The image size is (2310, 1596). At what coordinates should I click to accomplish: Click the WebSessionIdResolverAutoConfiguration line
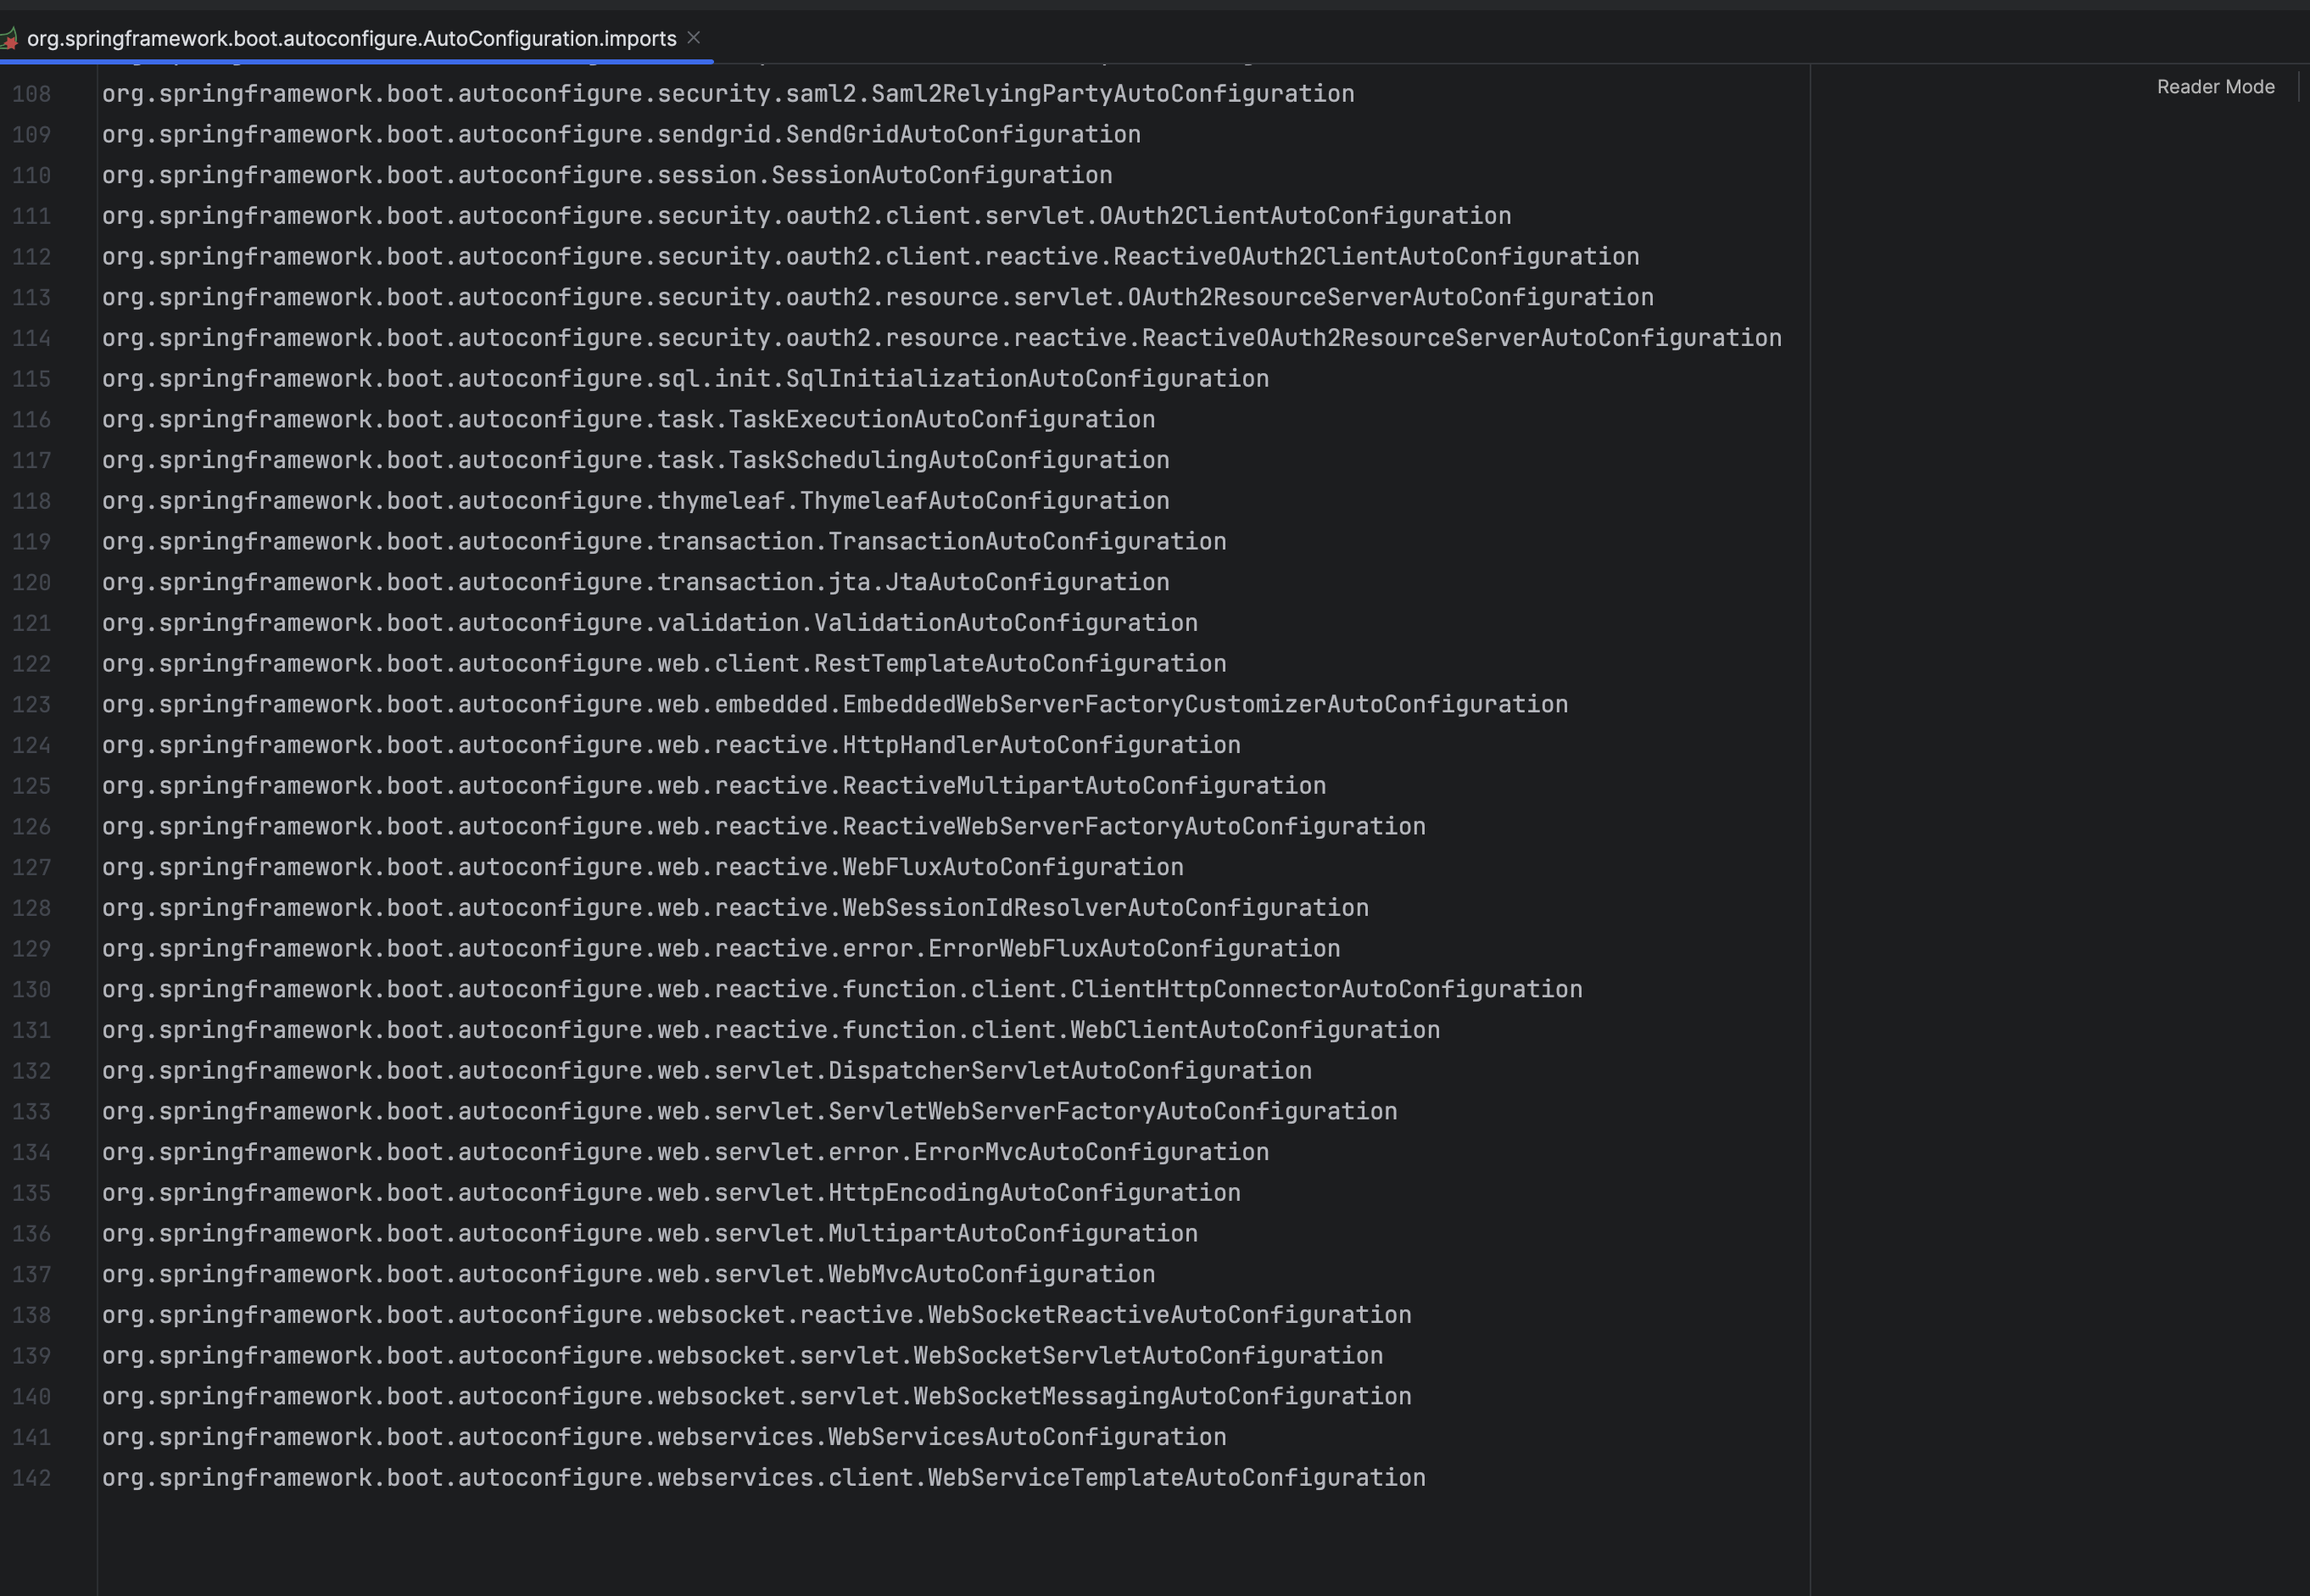pos(735,909)
